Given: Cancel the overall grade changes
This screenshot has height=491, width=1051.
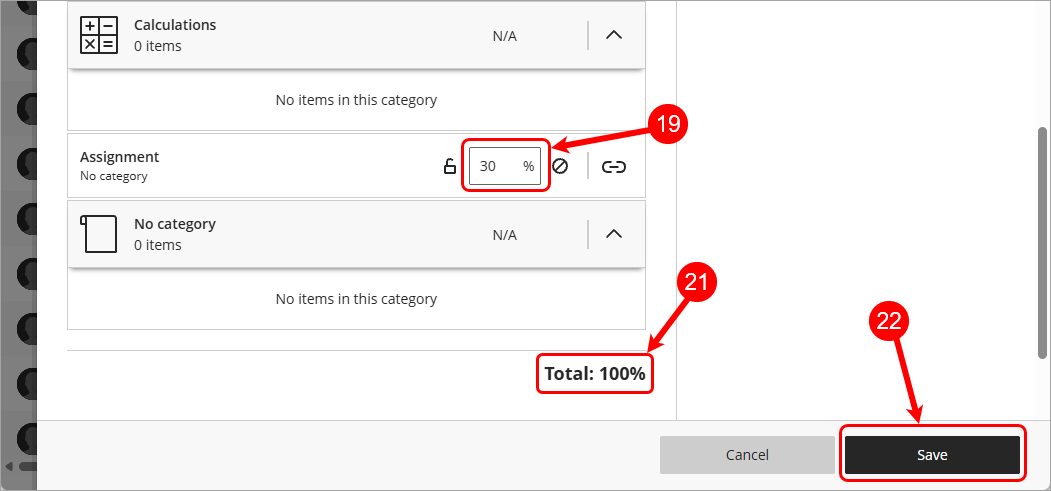Looking at the screenshot, I should point(747,455).
